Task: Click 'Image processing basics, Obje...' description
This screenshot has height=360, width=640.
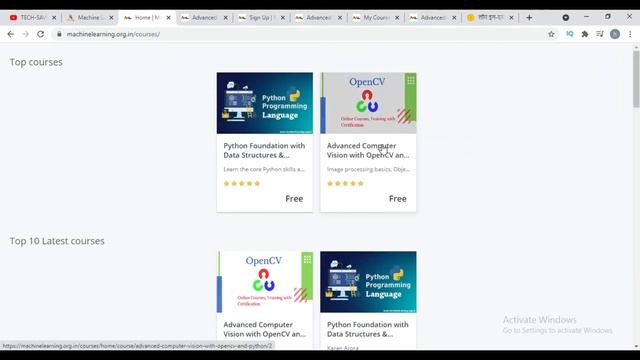Action: (368, 169)
